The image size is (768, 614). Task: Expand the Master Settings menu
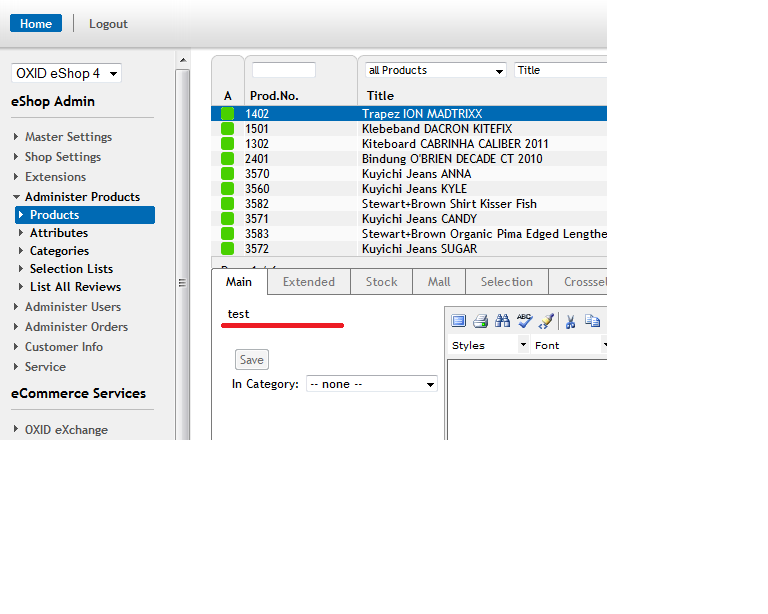pos(68,137)
